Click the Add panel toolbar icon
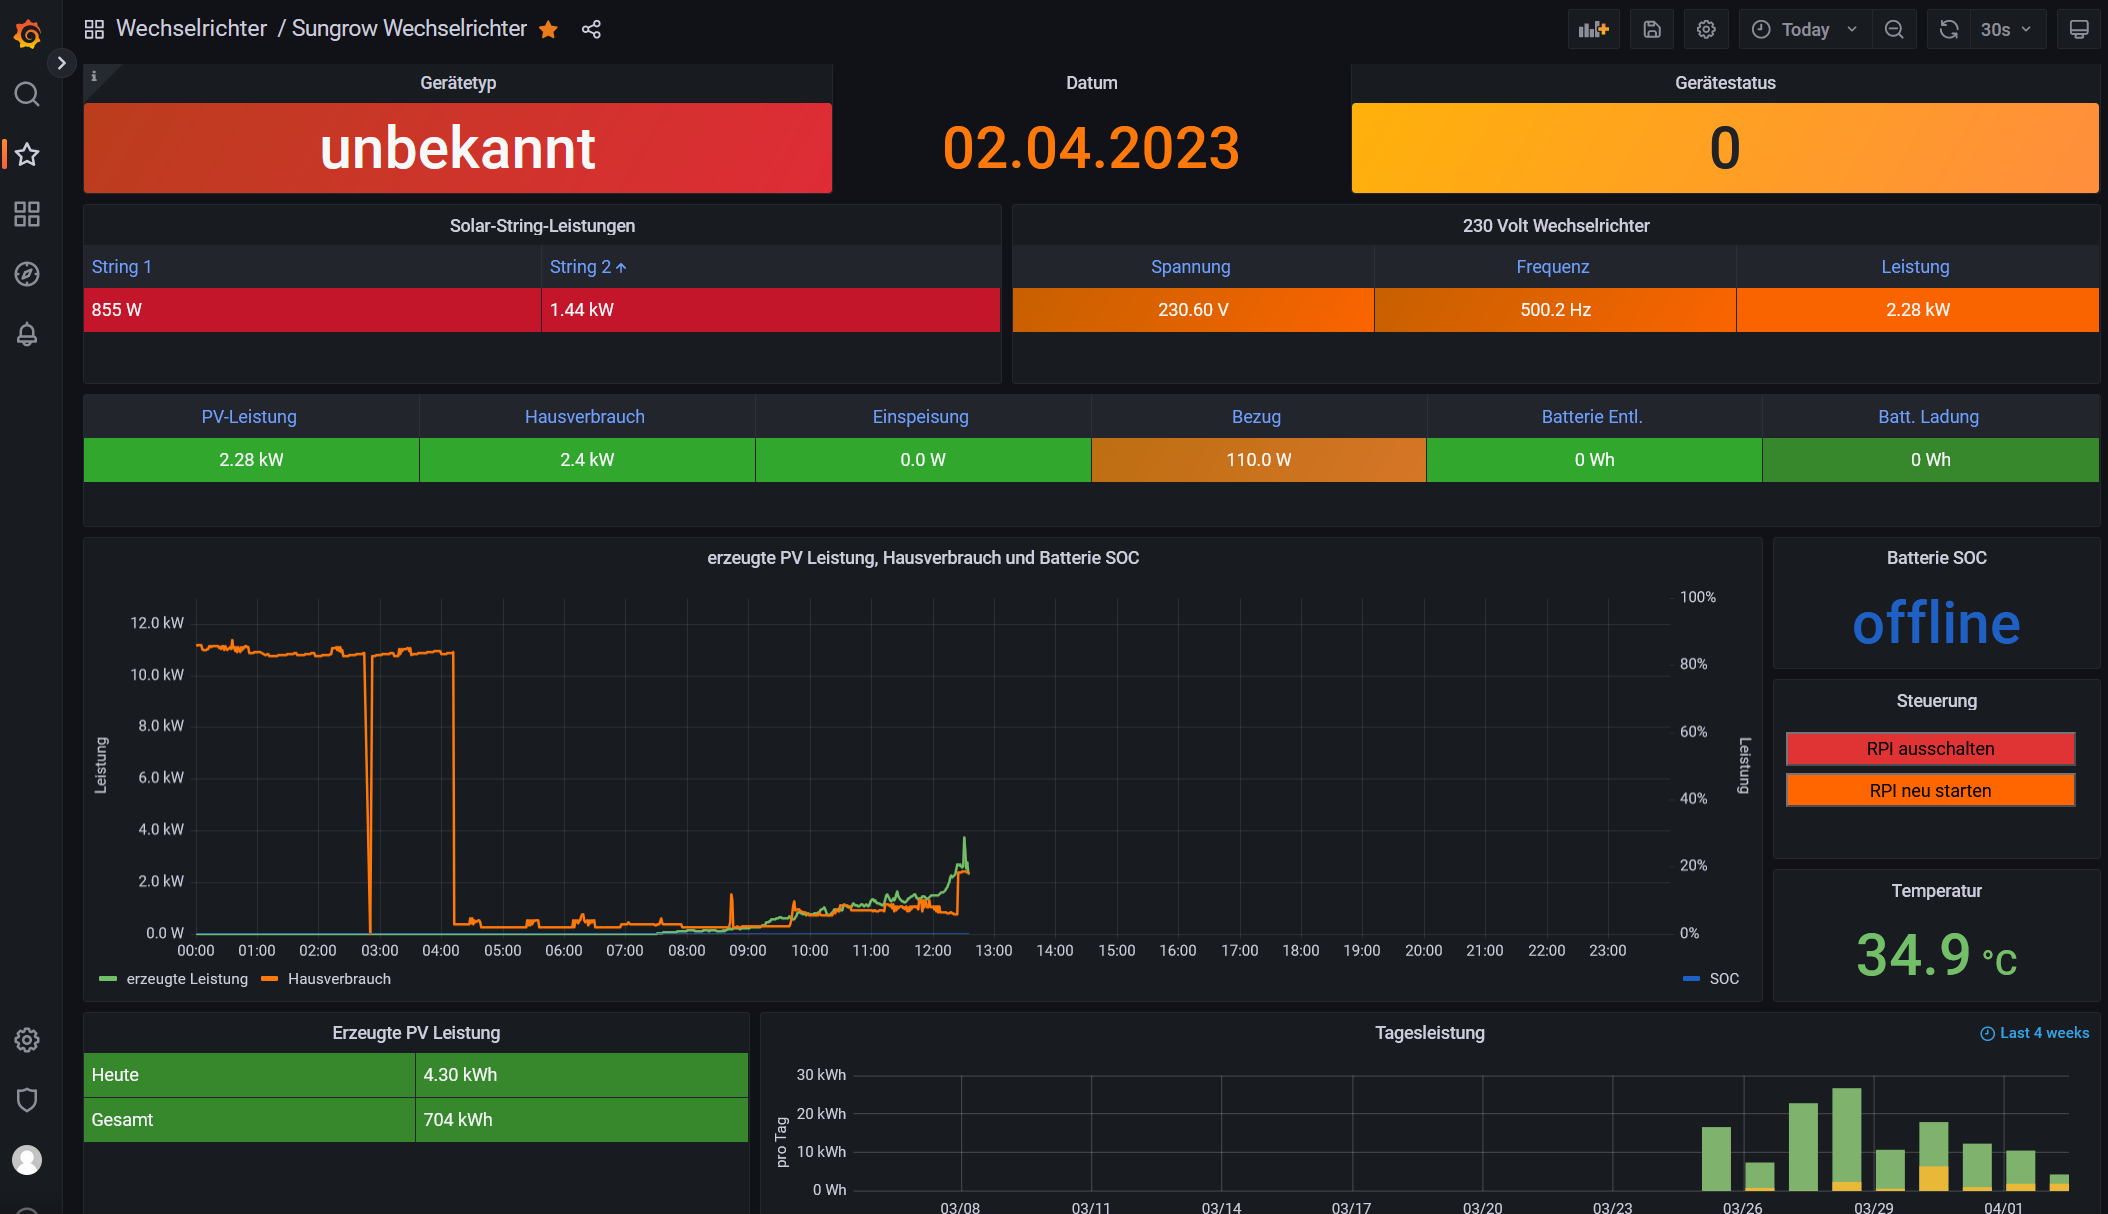This screenshot has width=2108, height=1214. coord(1593,30)
